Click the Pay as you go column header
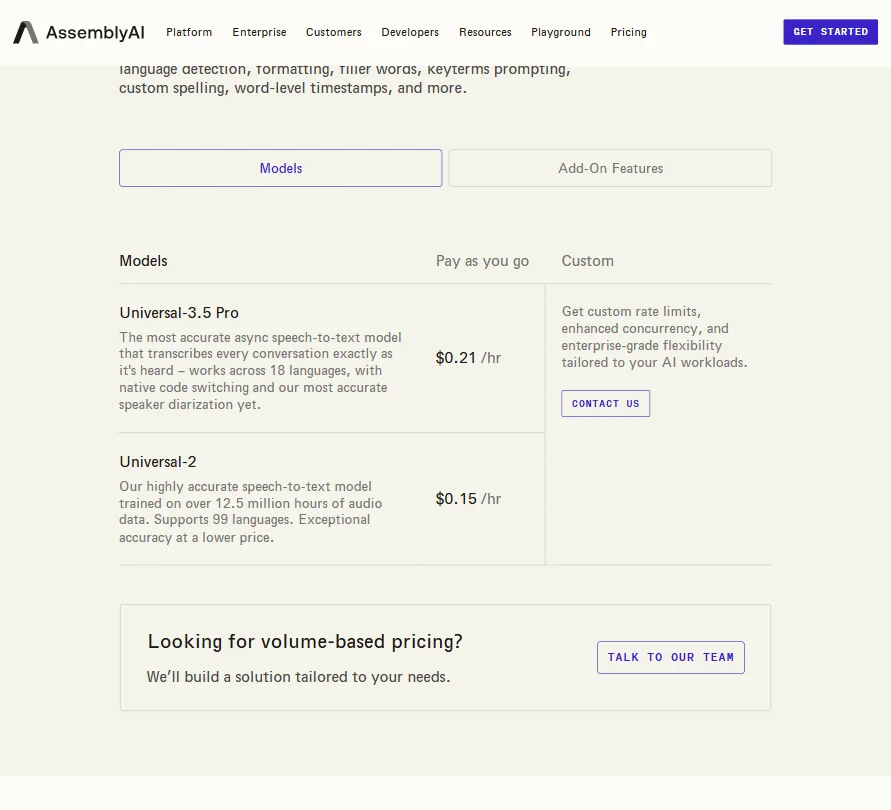This screenshot has width=891, height=810. (482, 261)
